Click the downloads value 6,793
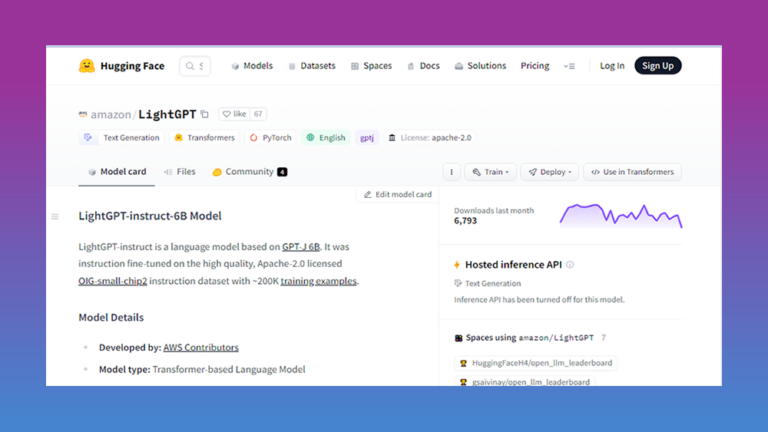The width and height of the screenshot is (768, 432). pyautogui.click(x=465, y=221)
